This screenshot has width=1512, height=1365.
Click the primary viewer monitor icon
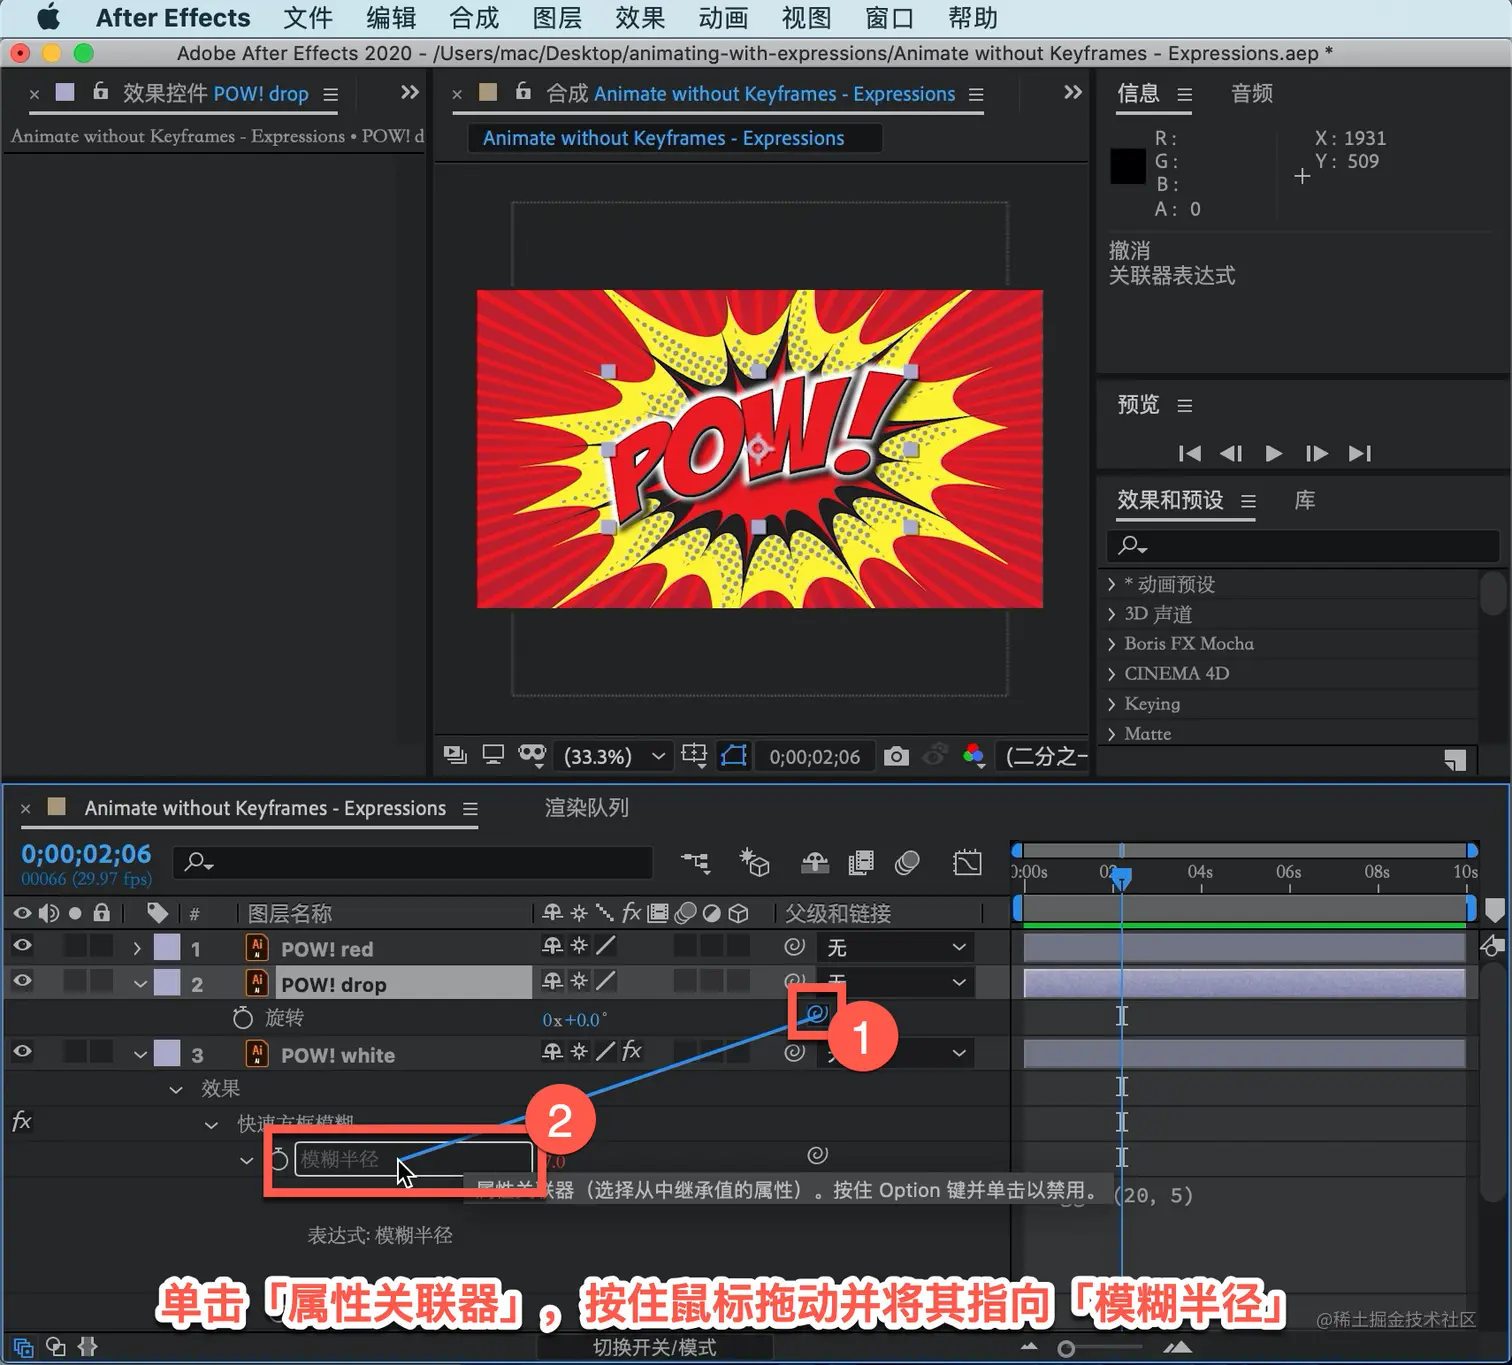click(x=493, y=755)
